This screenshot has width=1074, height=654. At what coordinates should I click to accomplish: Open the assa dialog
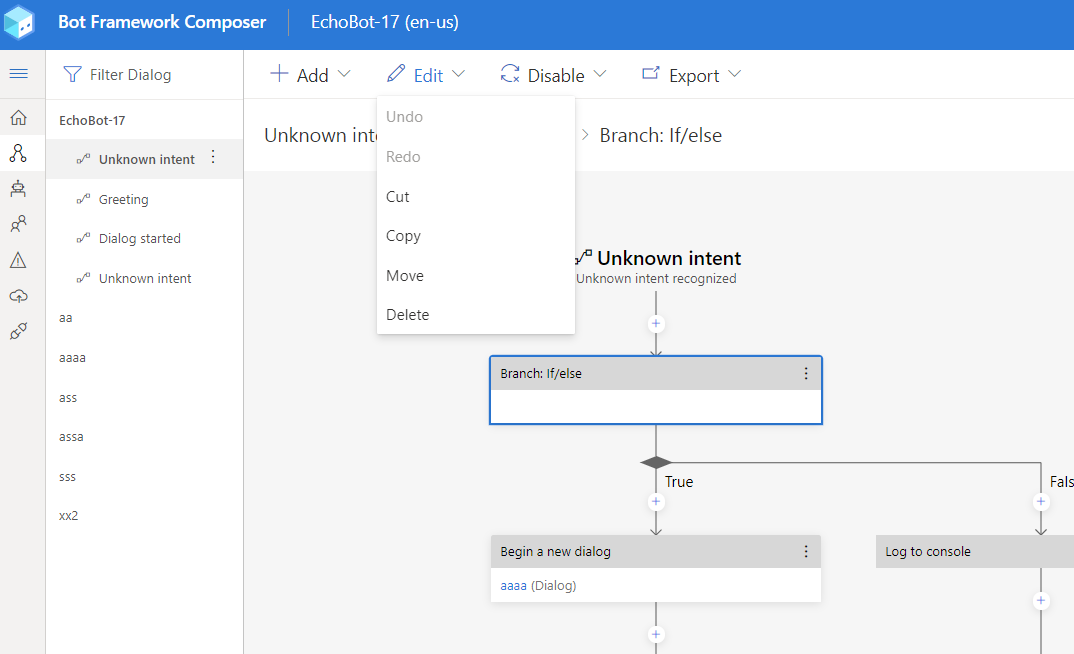click(x=145, y=436)
